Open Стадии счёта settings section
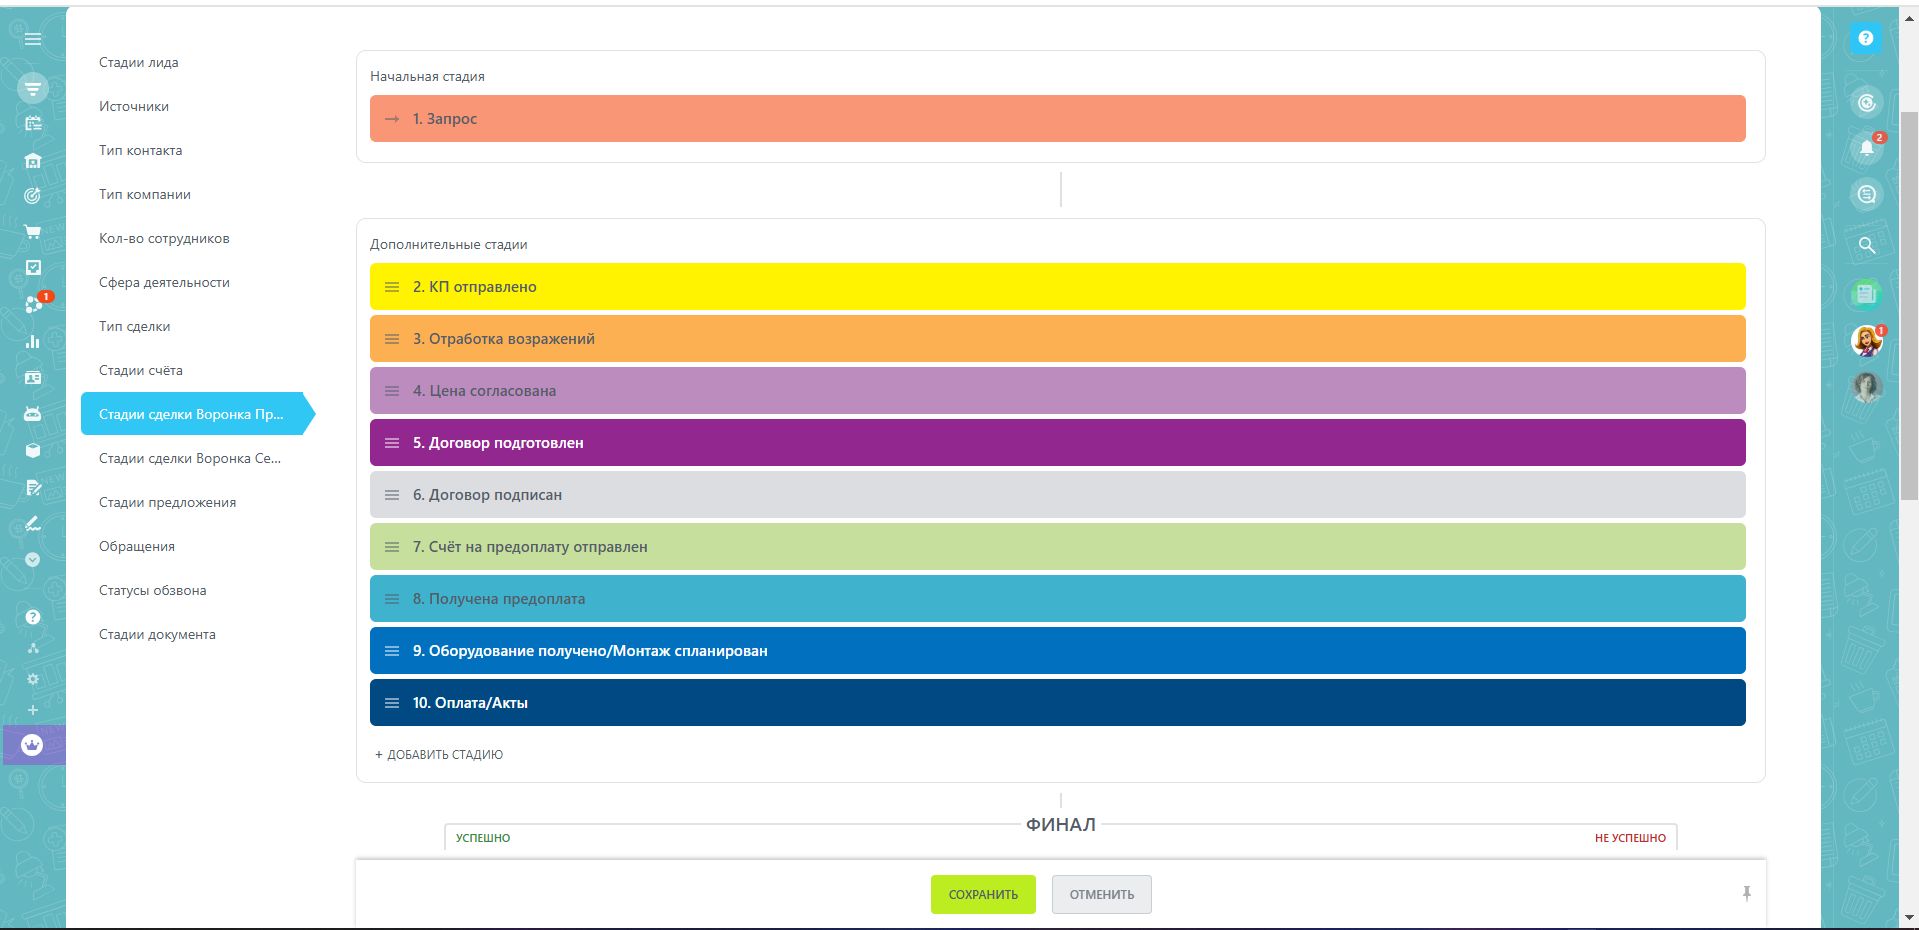This screenshot has width=1919, height=930. (141, 370)
